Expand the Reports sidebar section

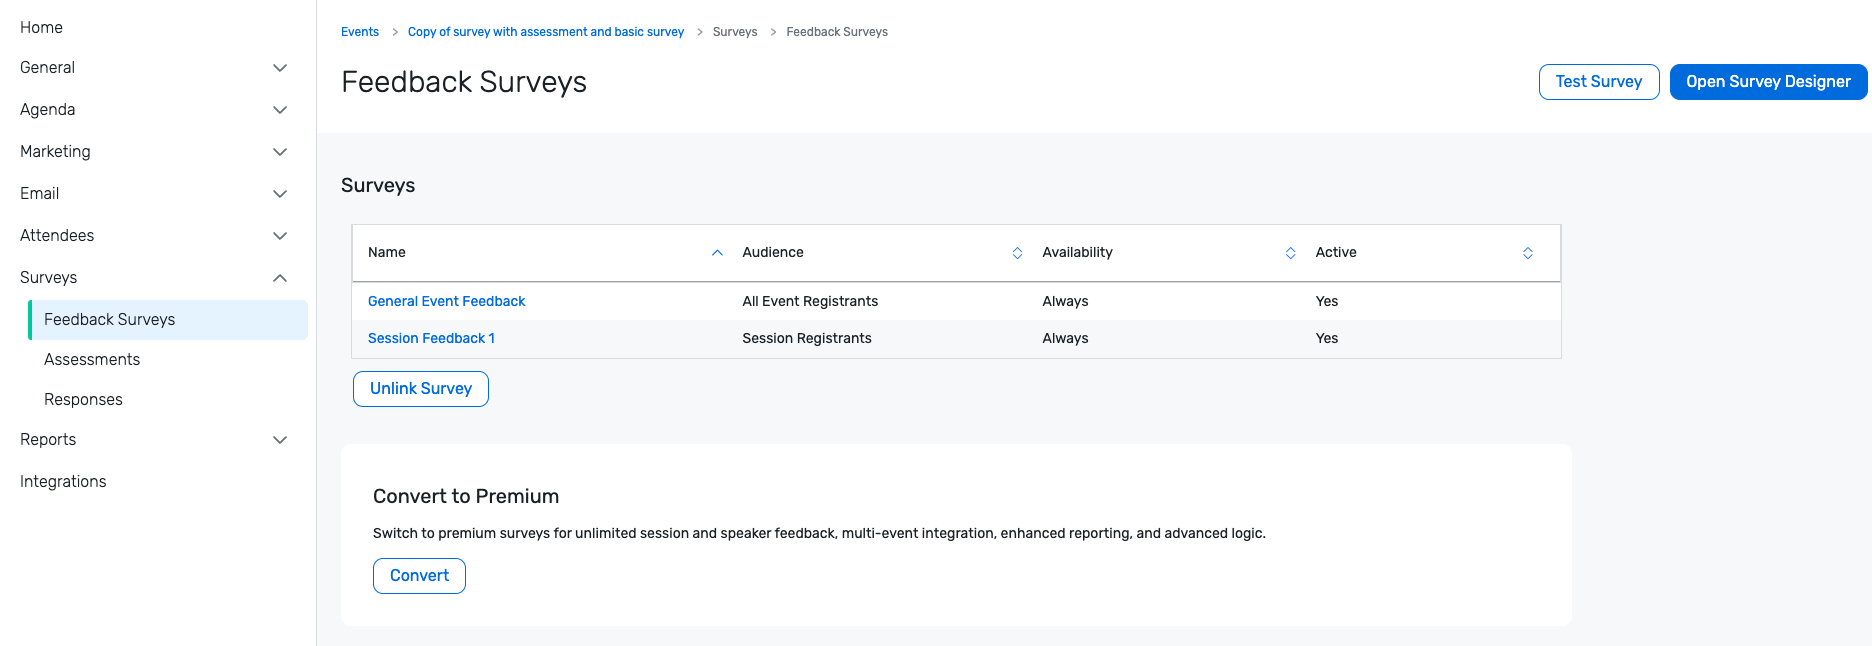pyautogui.click(x=280, y=440)
